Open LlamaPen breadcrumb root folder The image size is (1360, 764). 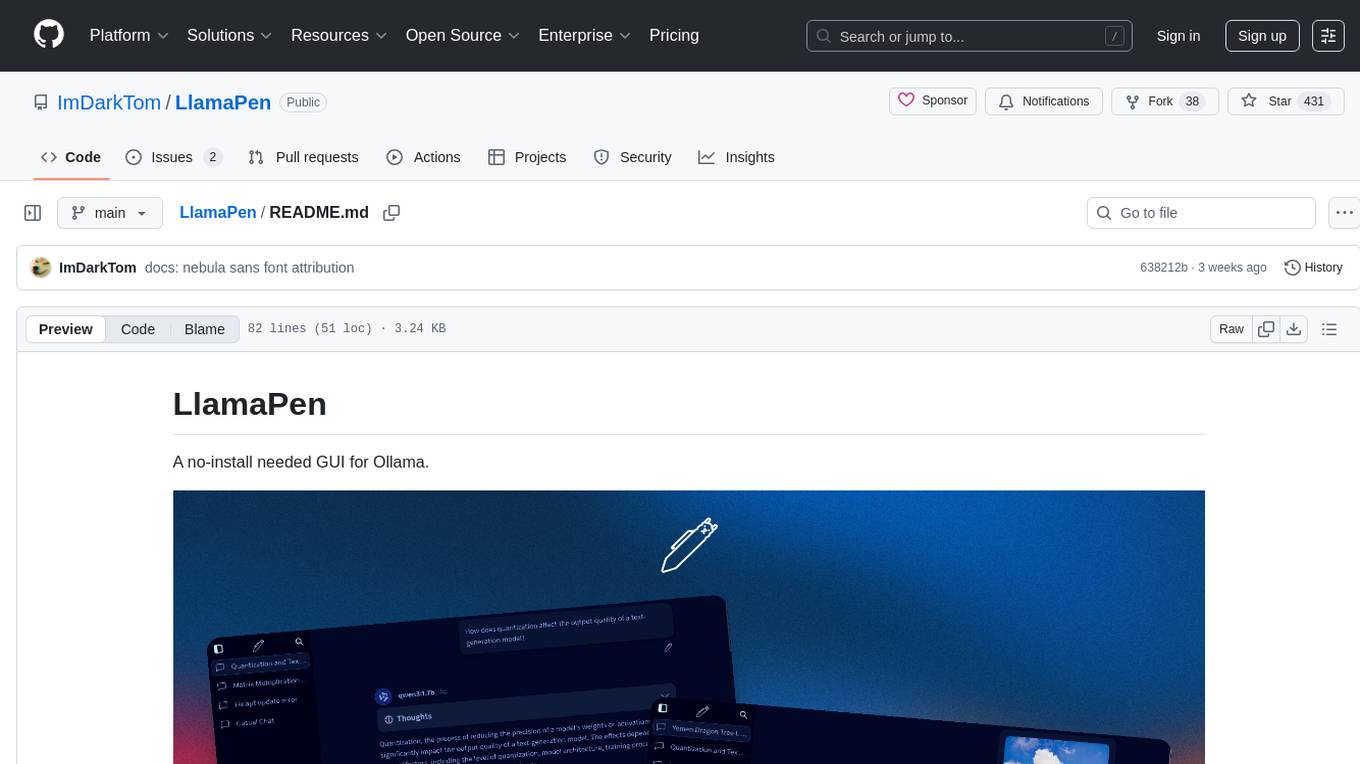[x=218, y=212]
